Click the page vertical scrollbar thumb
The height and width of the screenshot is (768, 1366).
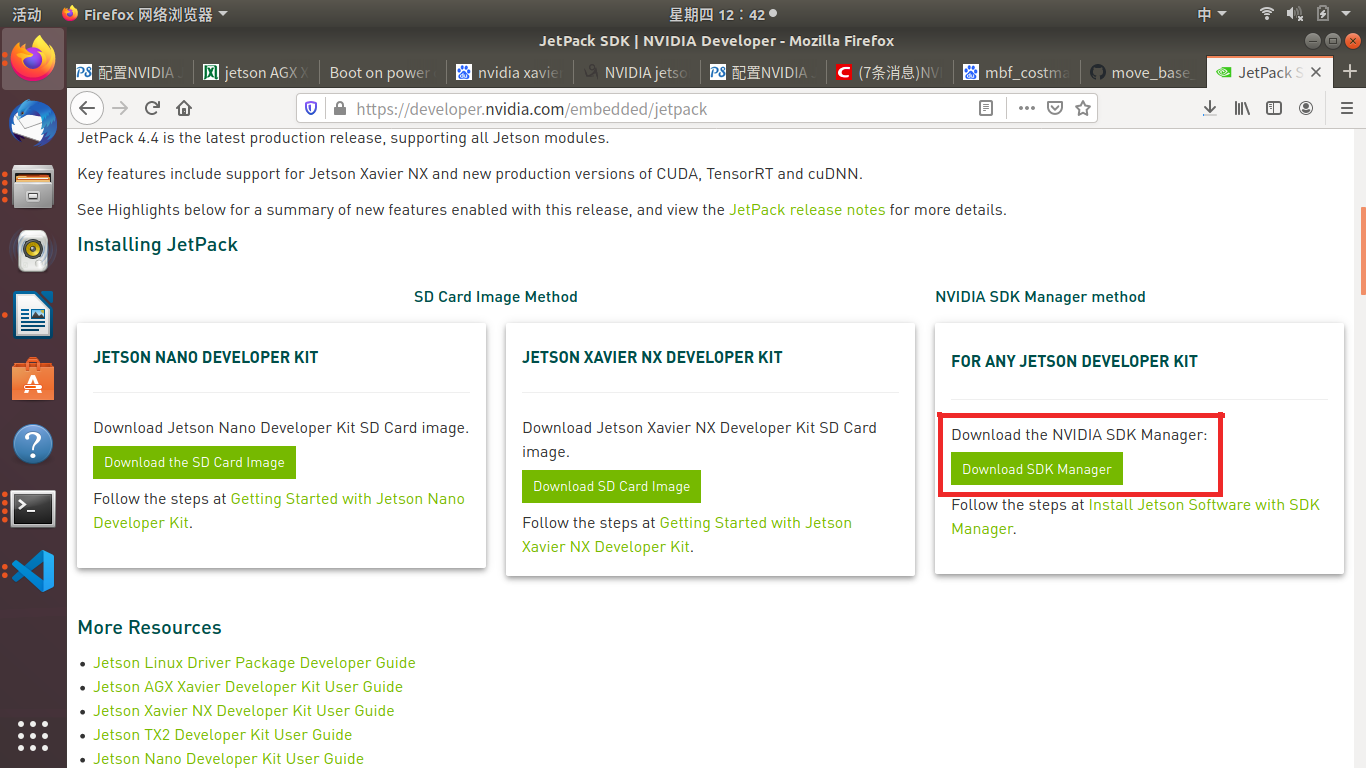click(1361, 251)
